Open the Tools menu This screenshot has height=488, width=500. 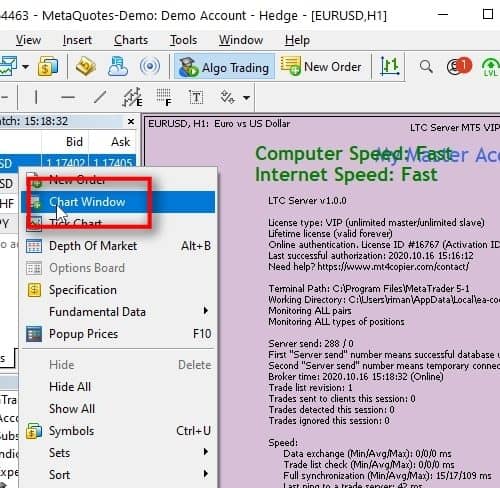tap(183, 40)
